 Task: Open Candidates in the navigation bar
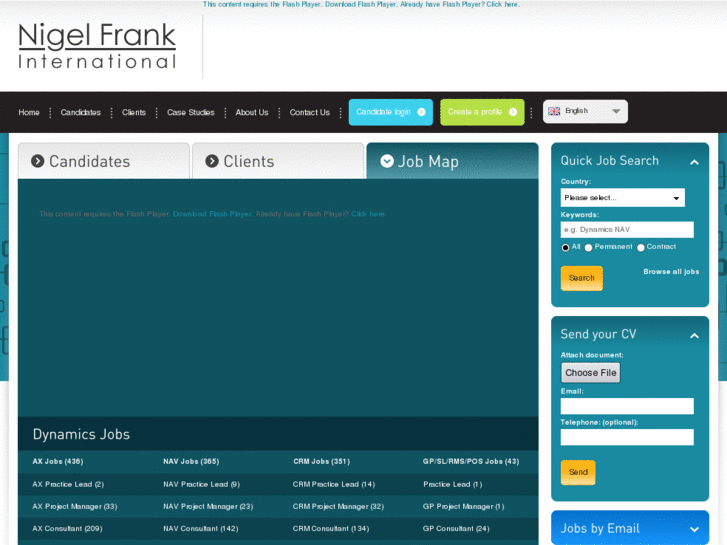click(81, 112)
